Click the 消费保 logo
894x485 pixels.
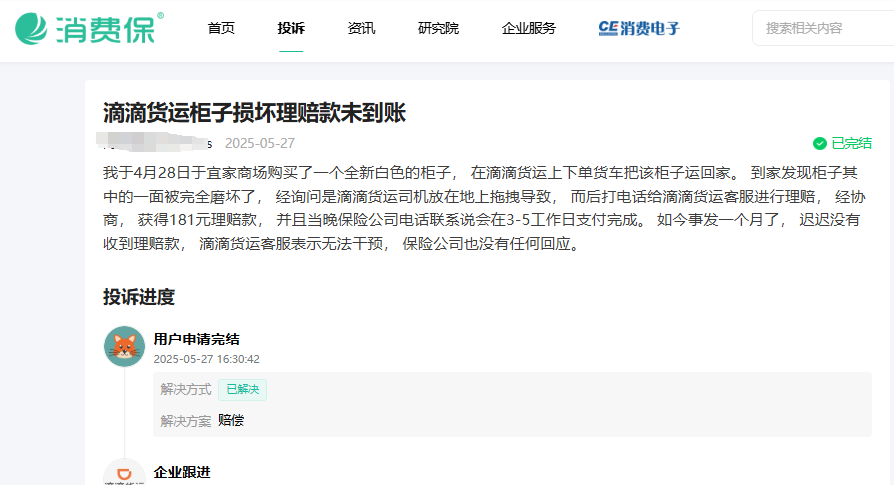[x=89, y=28]
